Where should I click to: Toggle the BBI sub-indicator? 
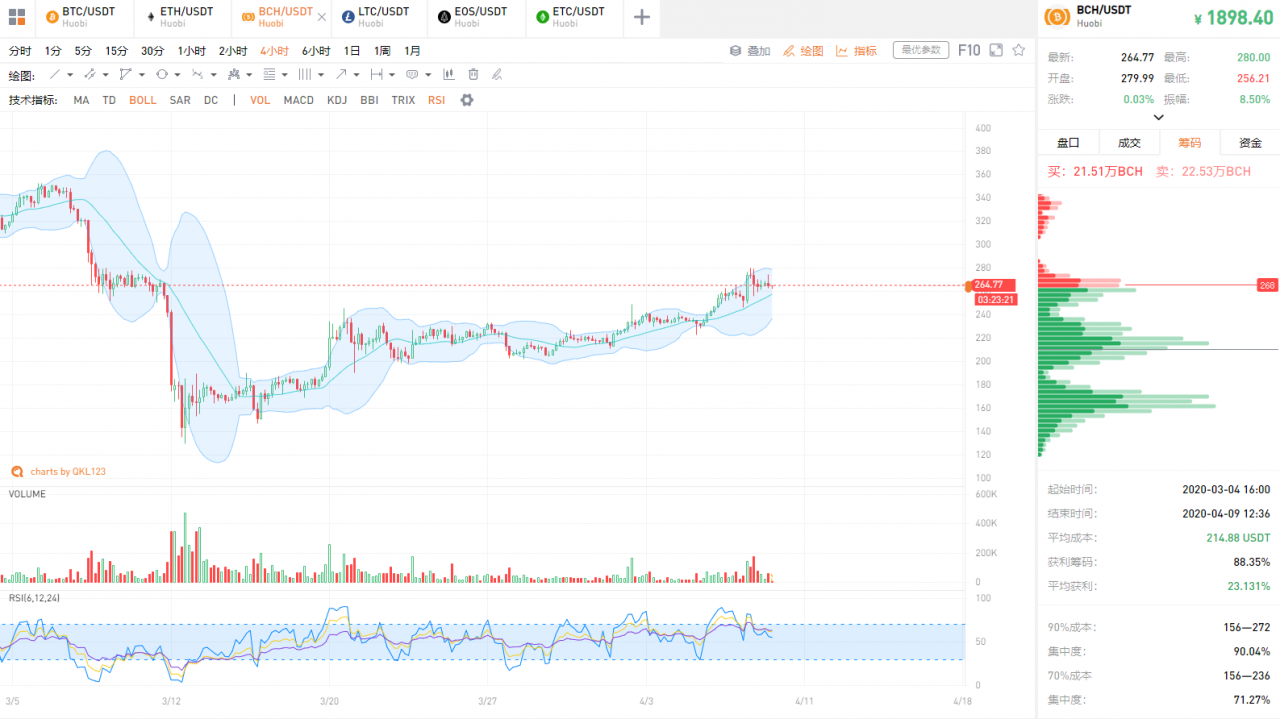click(369, 100)
